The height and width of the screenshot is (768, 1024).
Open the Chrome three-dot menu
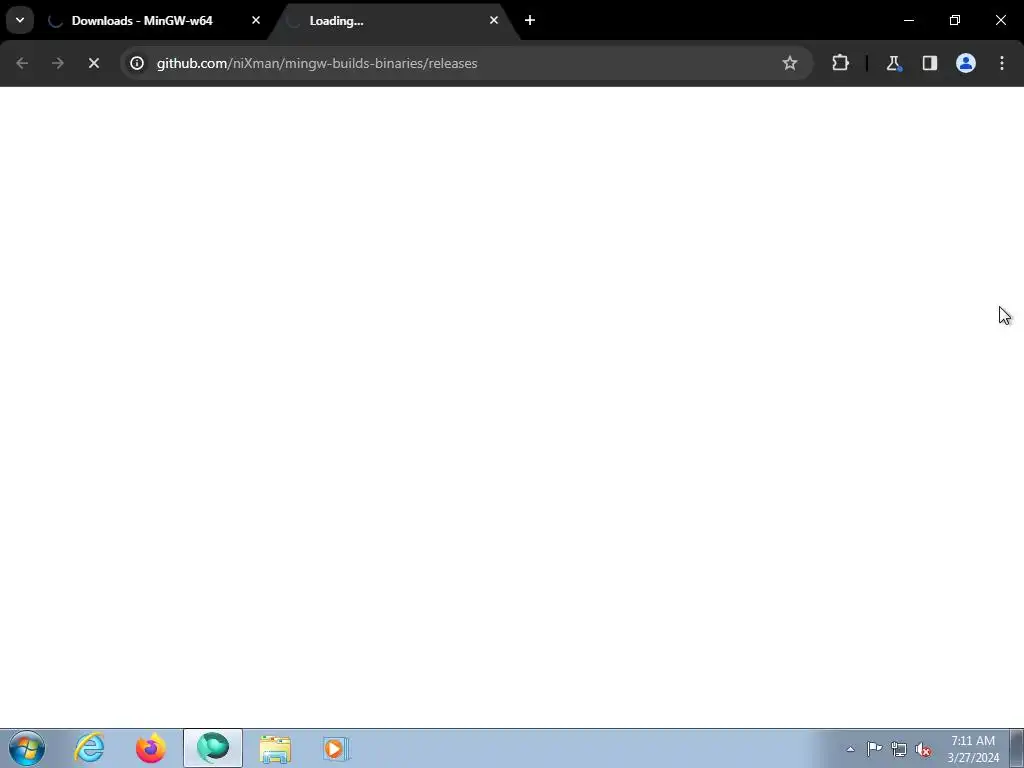(x=1002, y=63)
